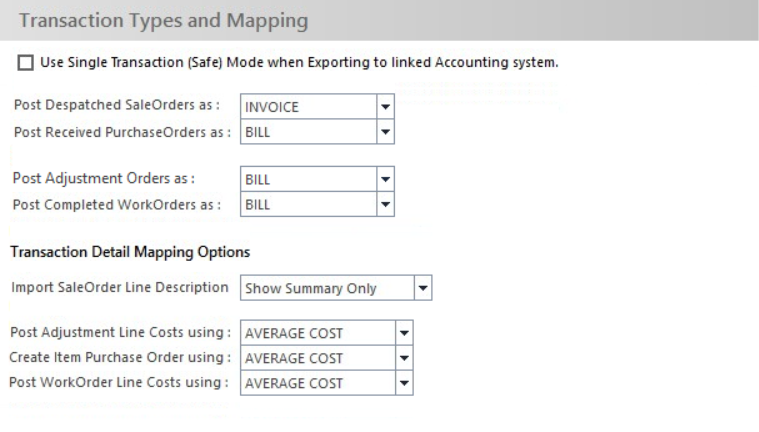Screen dimensions: 759x432
Task: Expand arrow for Post WorkOrder Line Costs
Action: [x=404, y=383]
